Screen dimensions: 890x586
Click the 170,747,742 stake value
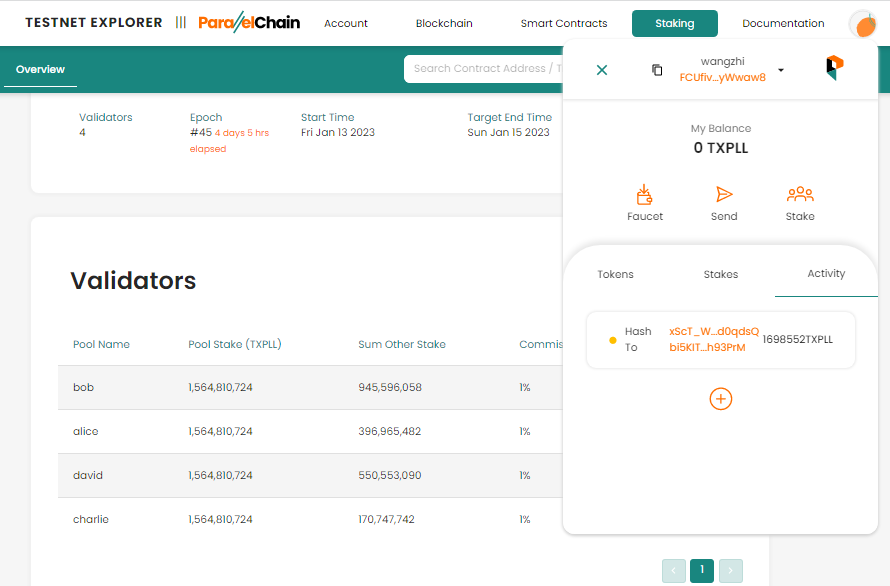click(x=386, y=519)
